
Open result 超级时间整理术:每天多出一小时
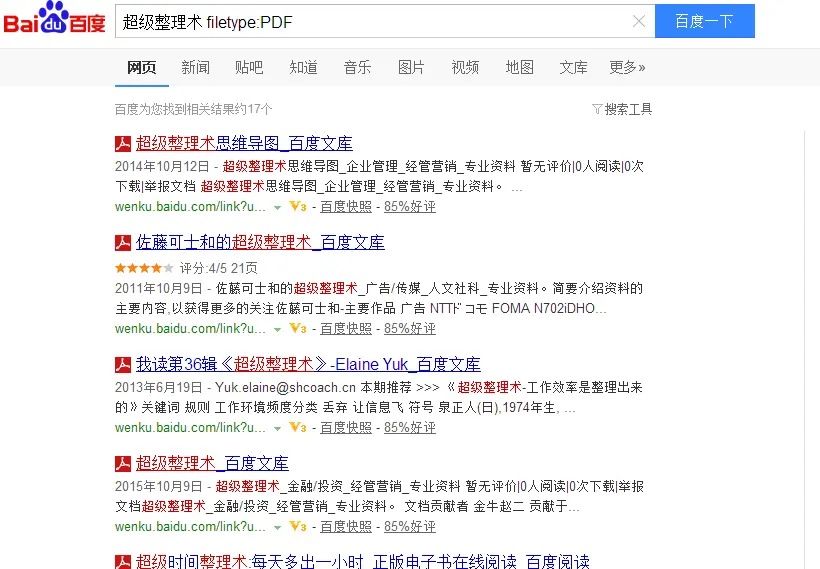pyautogui.click(x=362, y=561)
